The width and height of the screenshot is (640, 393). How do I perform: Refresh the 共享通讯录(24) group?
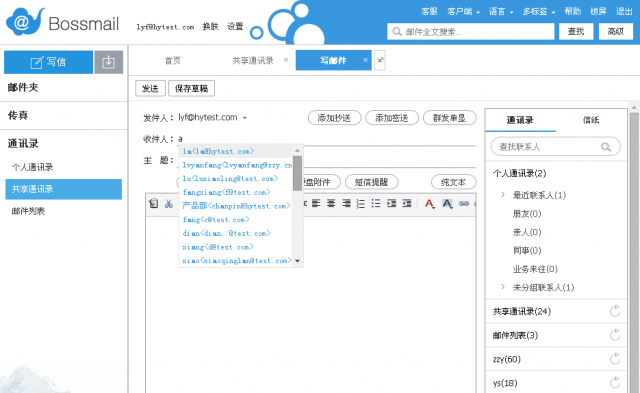[615, 311]
